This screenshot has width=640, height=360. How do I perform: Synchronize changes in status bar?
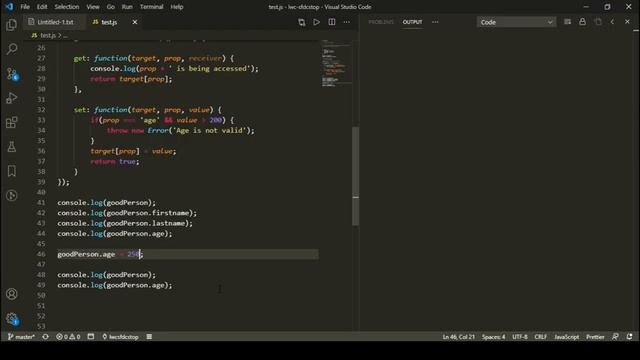point(45,337)
